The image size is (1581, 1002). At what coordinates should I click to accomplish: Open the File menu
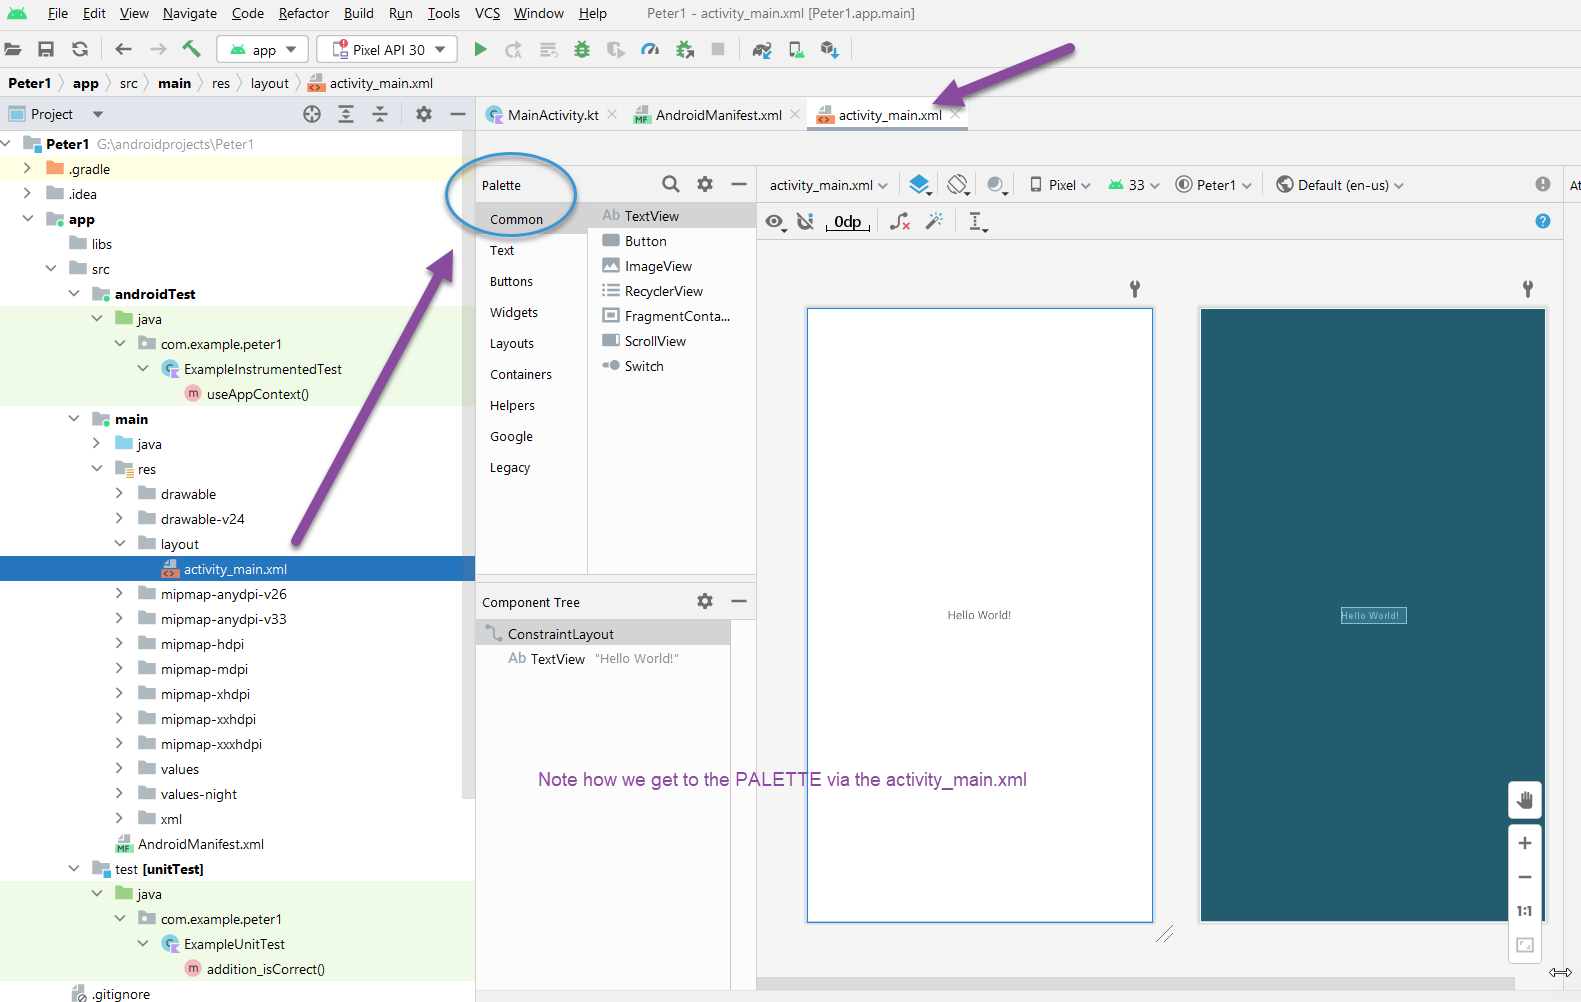[58, 13]
